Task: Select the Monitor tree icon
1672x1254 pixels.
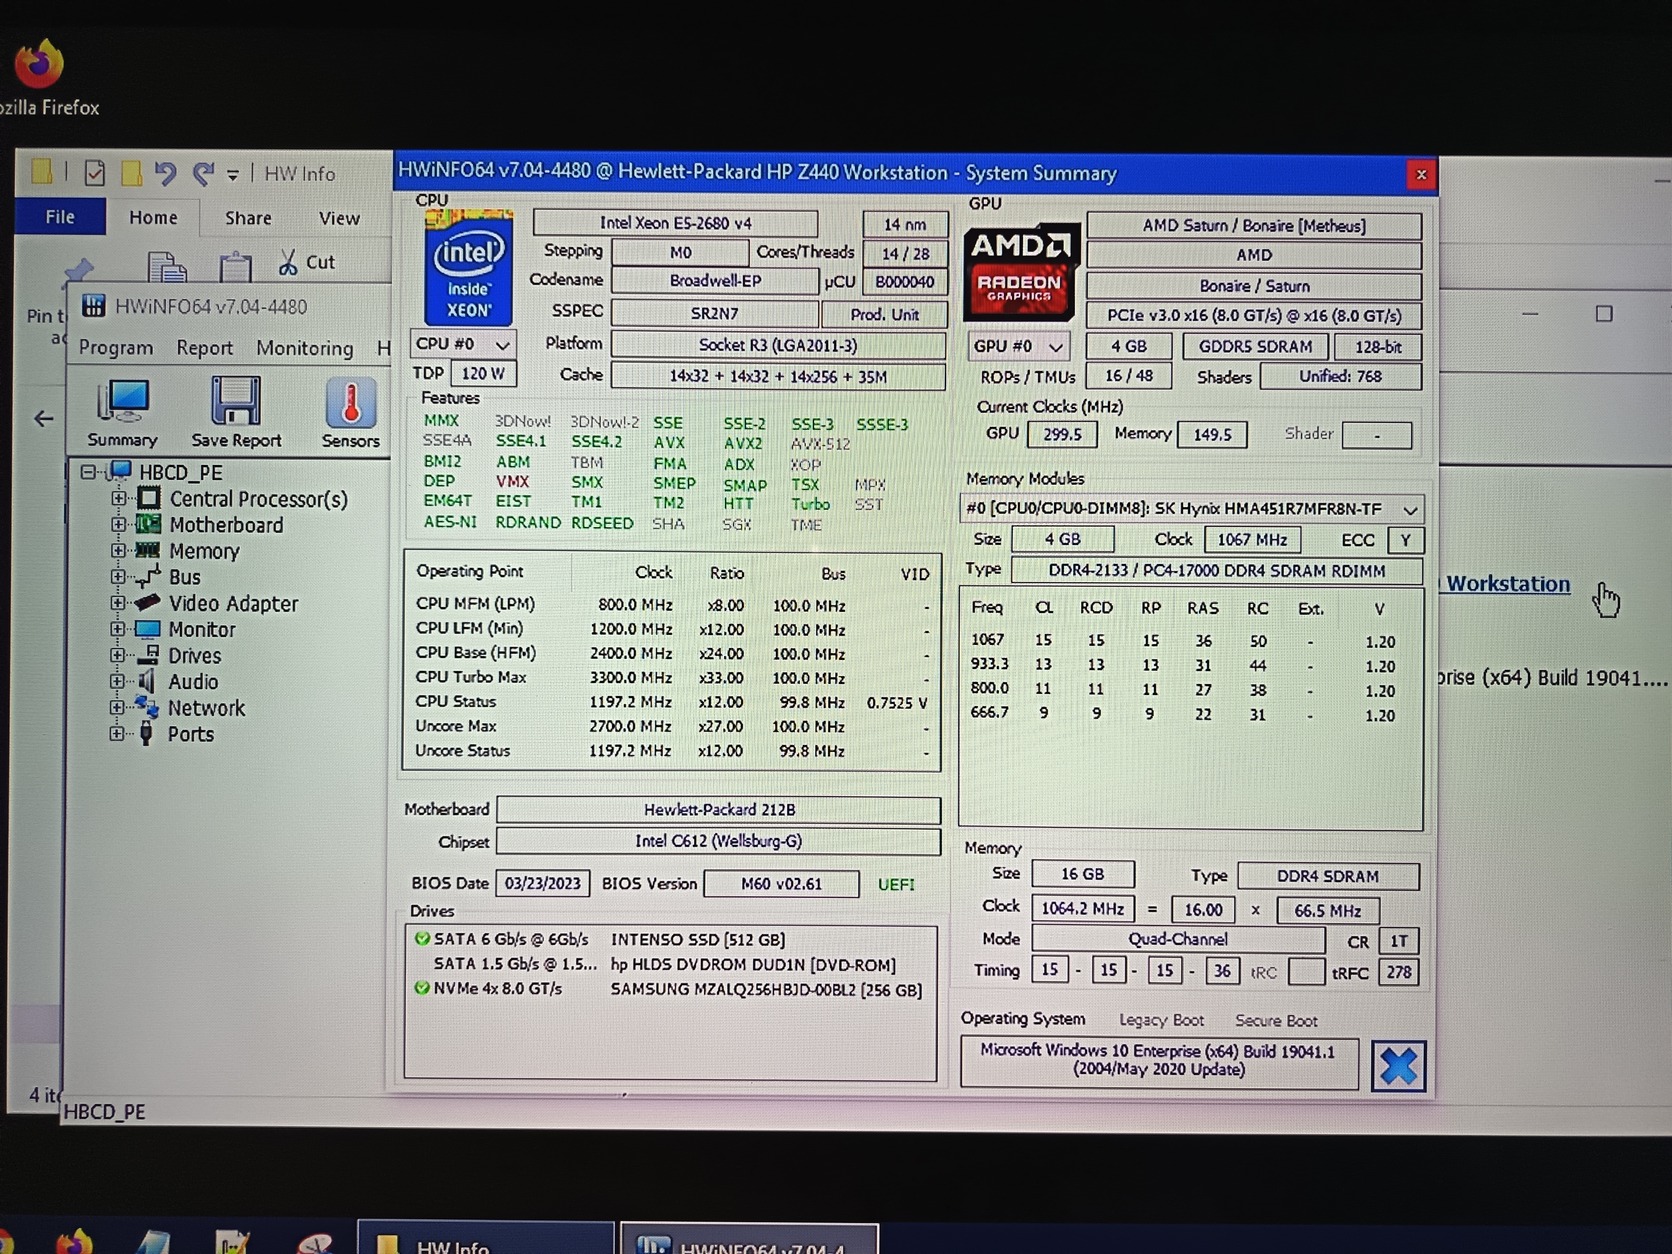Action: [x=148, y=629]
